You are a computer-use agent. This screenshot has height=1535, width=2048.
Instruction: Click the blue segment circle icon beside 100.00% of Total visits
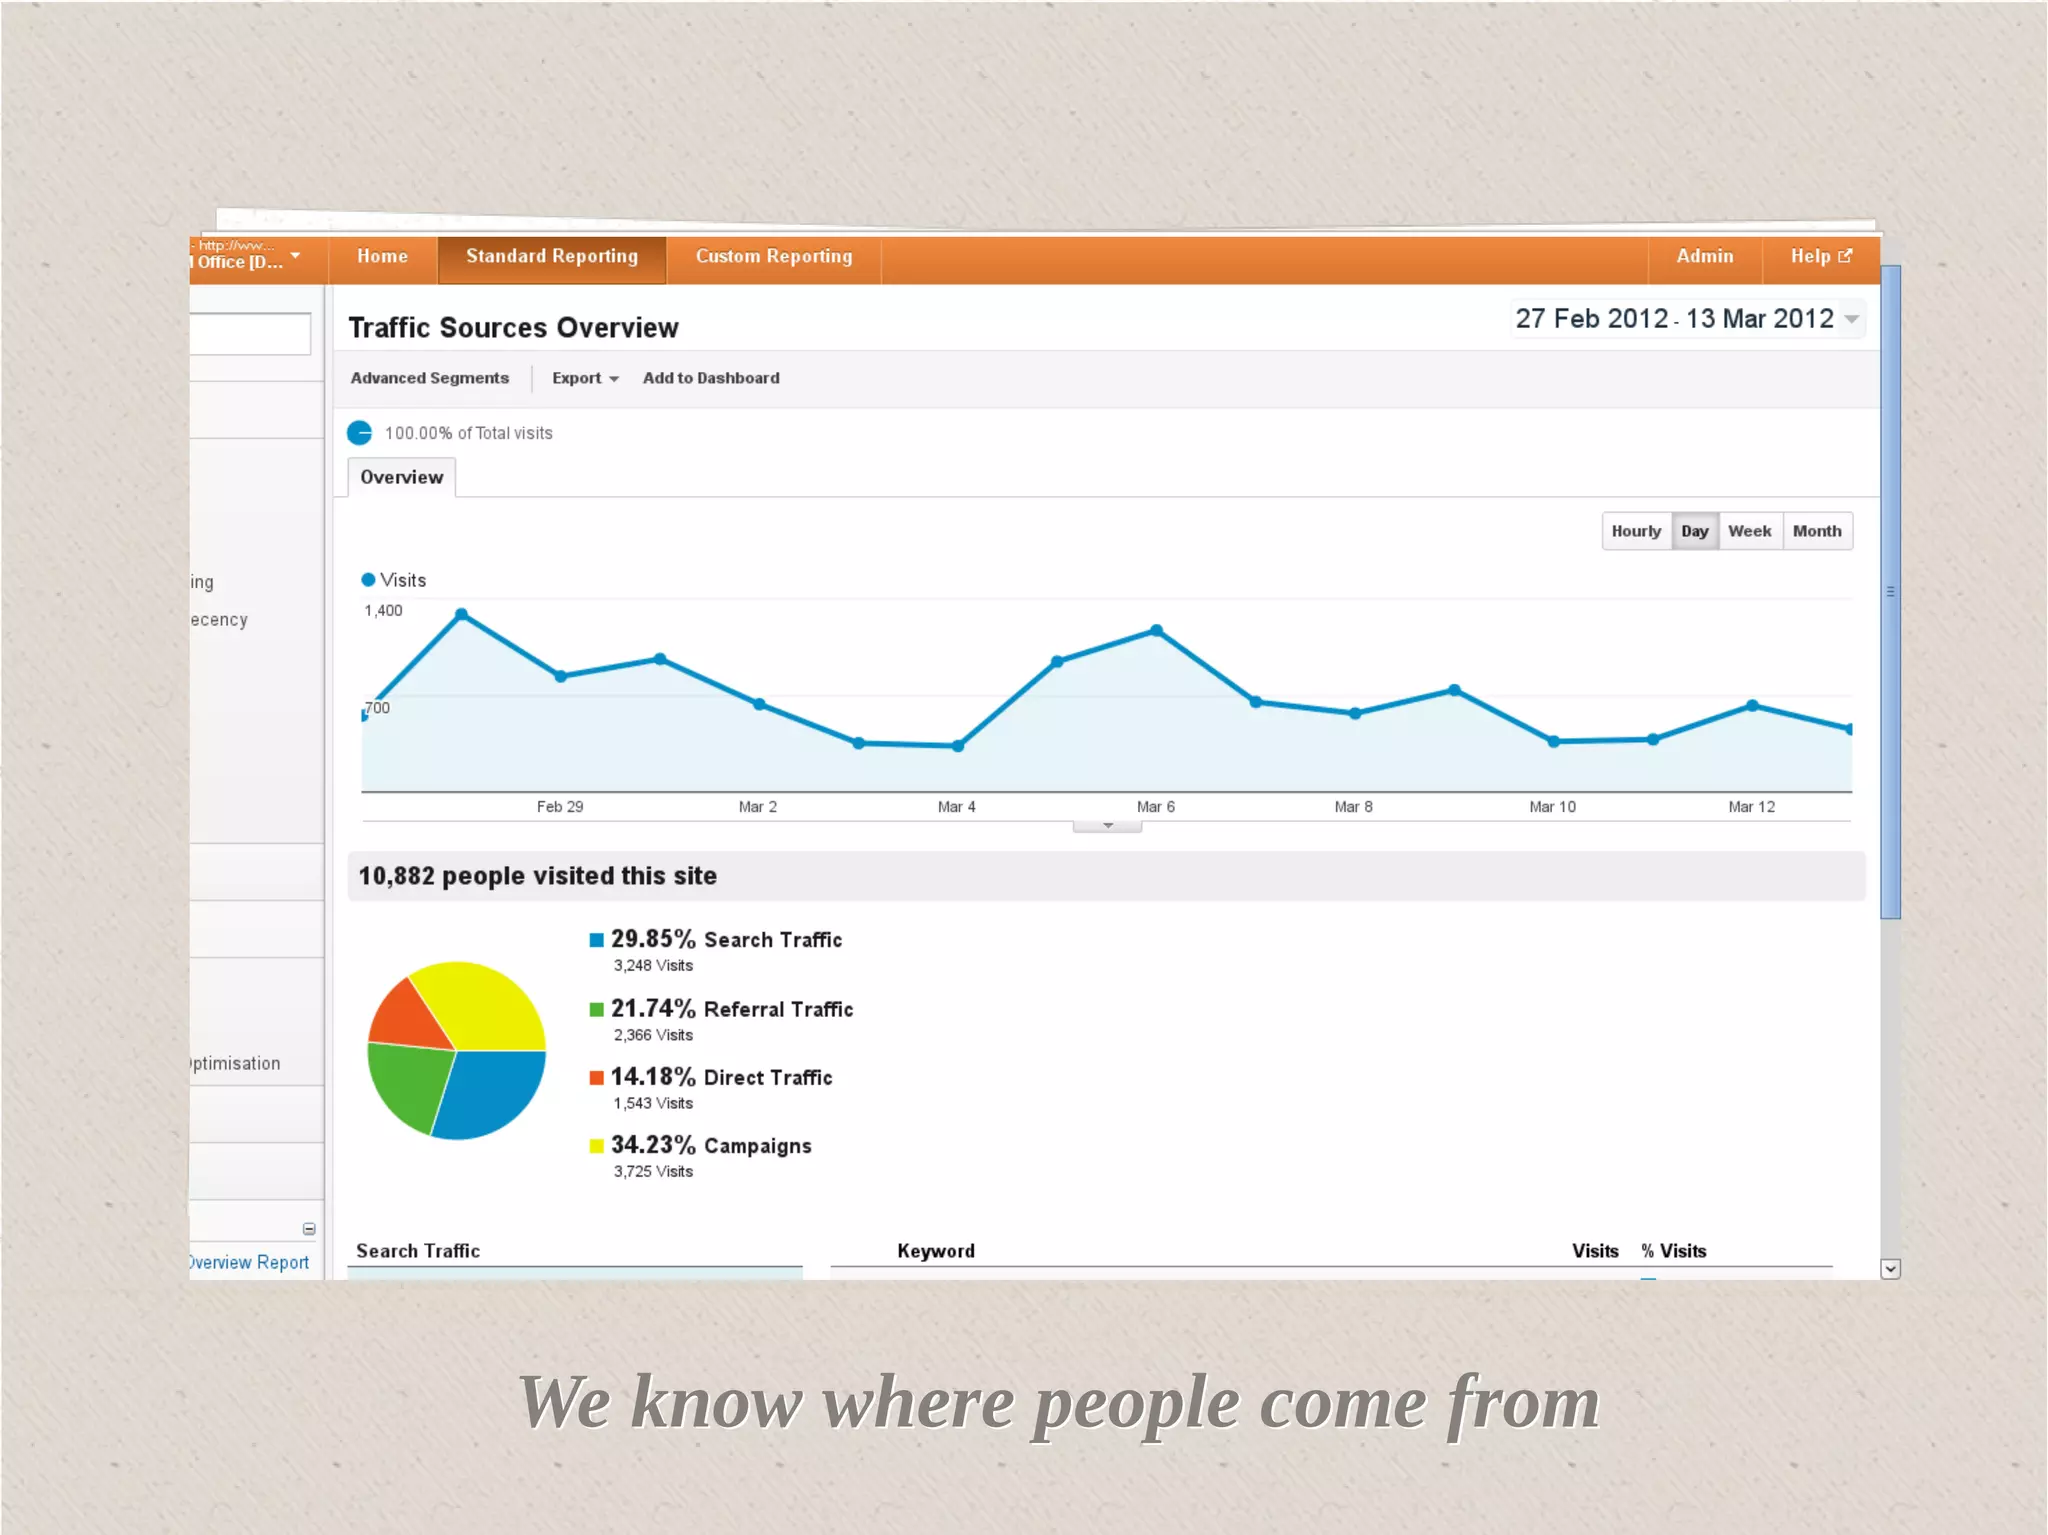tap(359, 433)
